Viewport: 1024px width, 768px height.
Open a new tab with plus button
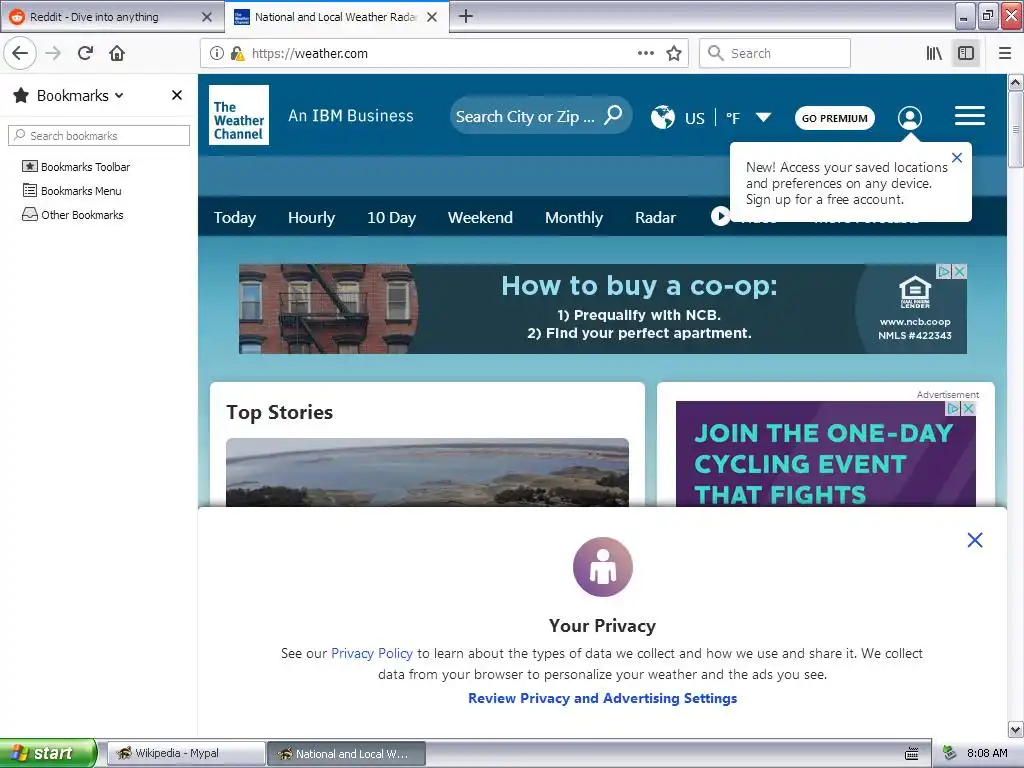[x=466, y=16]
